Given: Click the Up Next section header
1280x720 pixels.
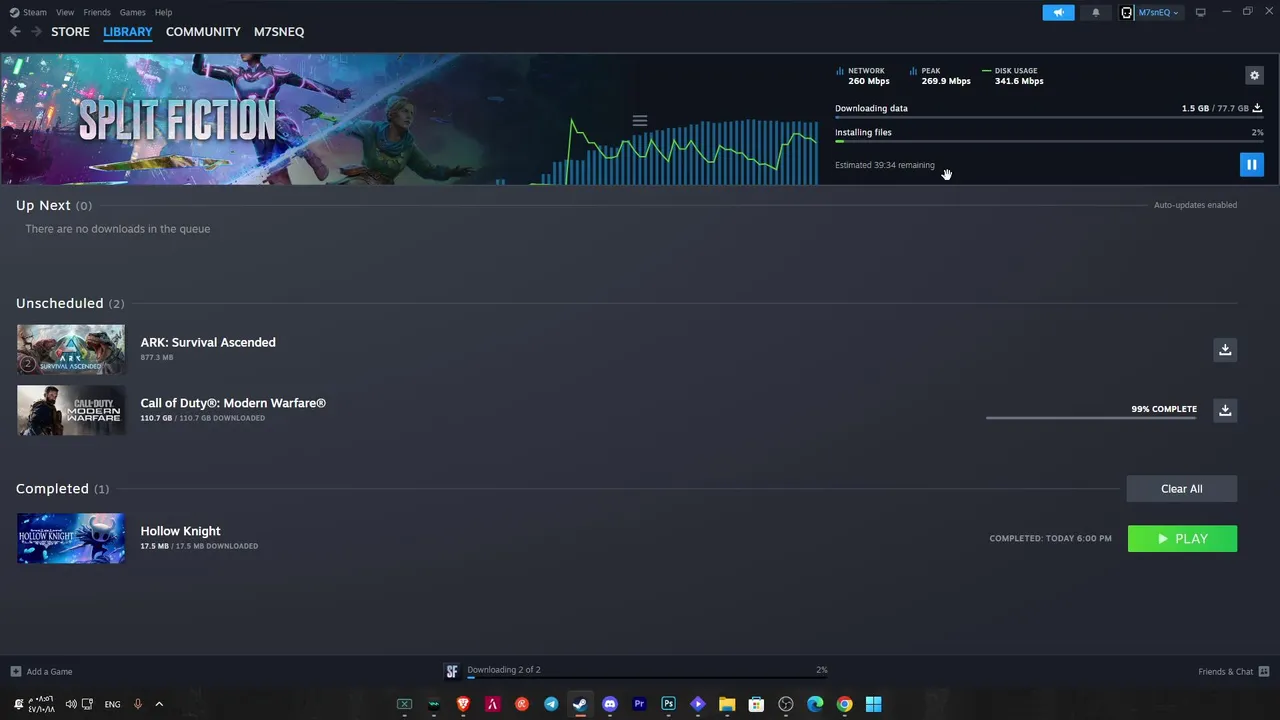Looking at the screenshot, I should [x=54, y=205].
